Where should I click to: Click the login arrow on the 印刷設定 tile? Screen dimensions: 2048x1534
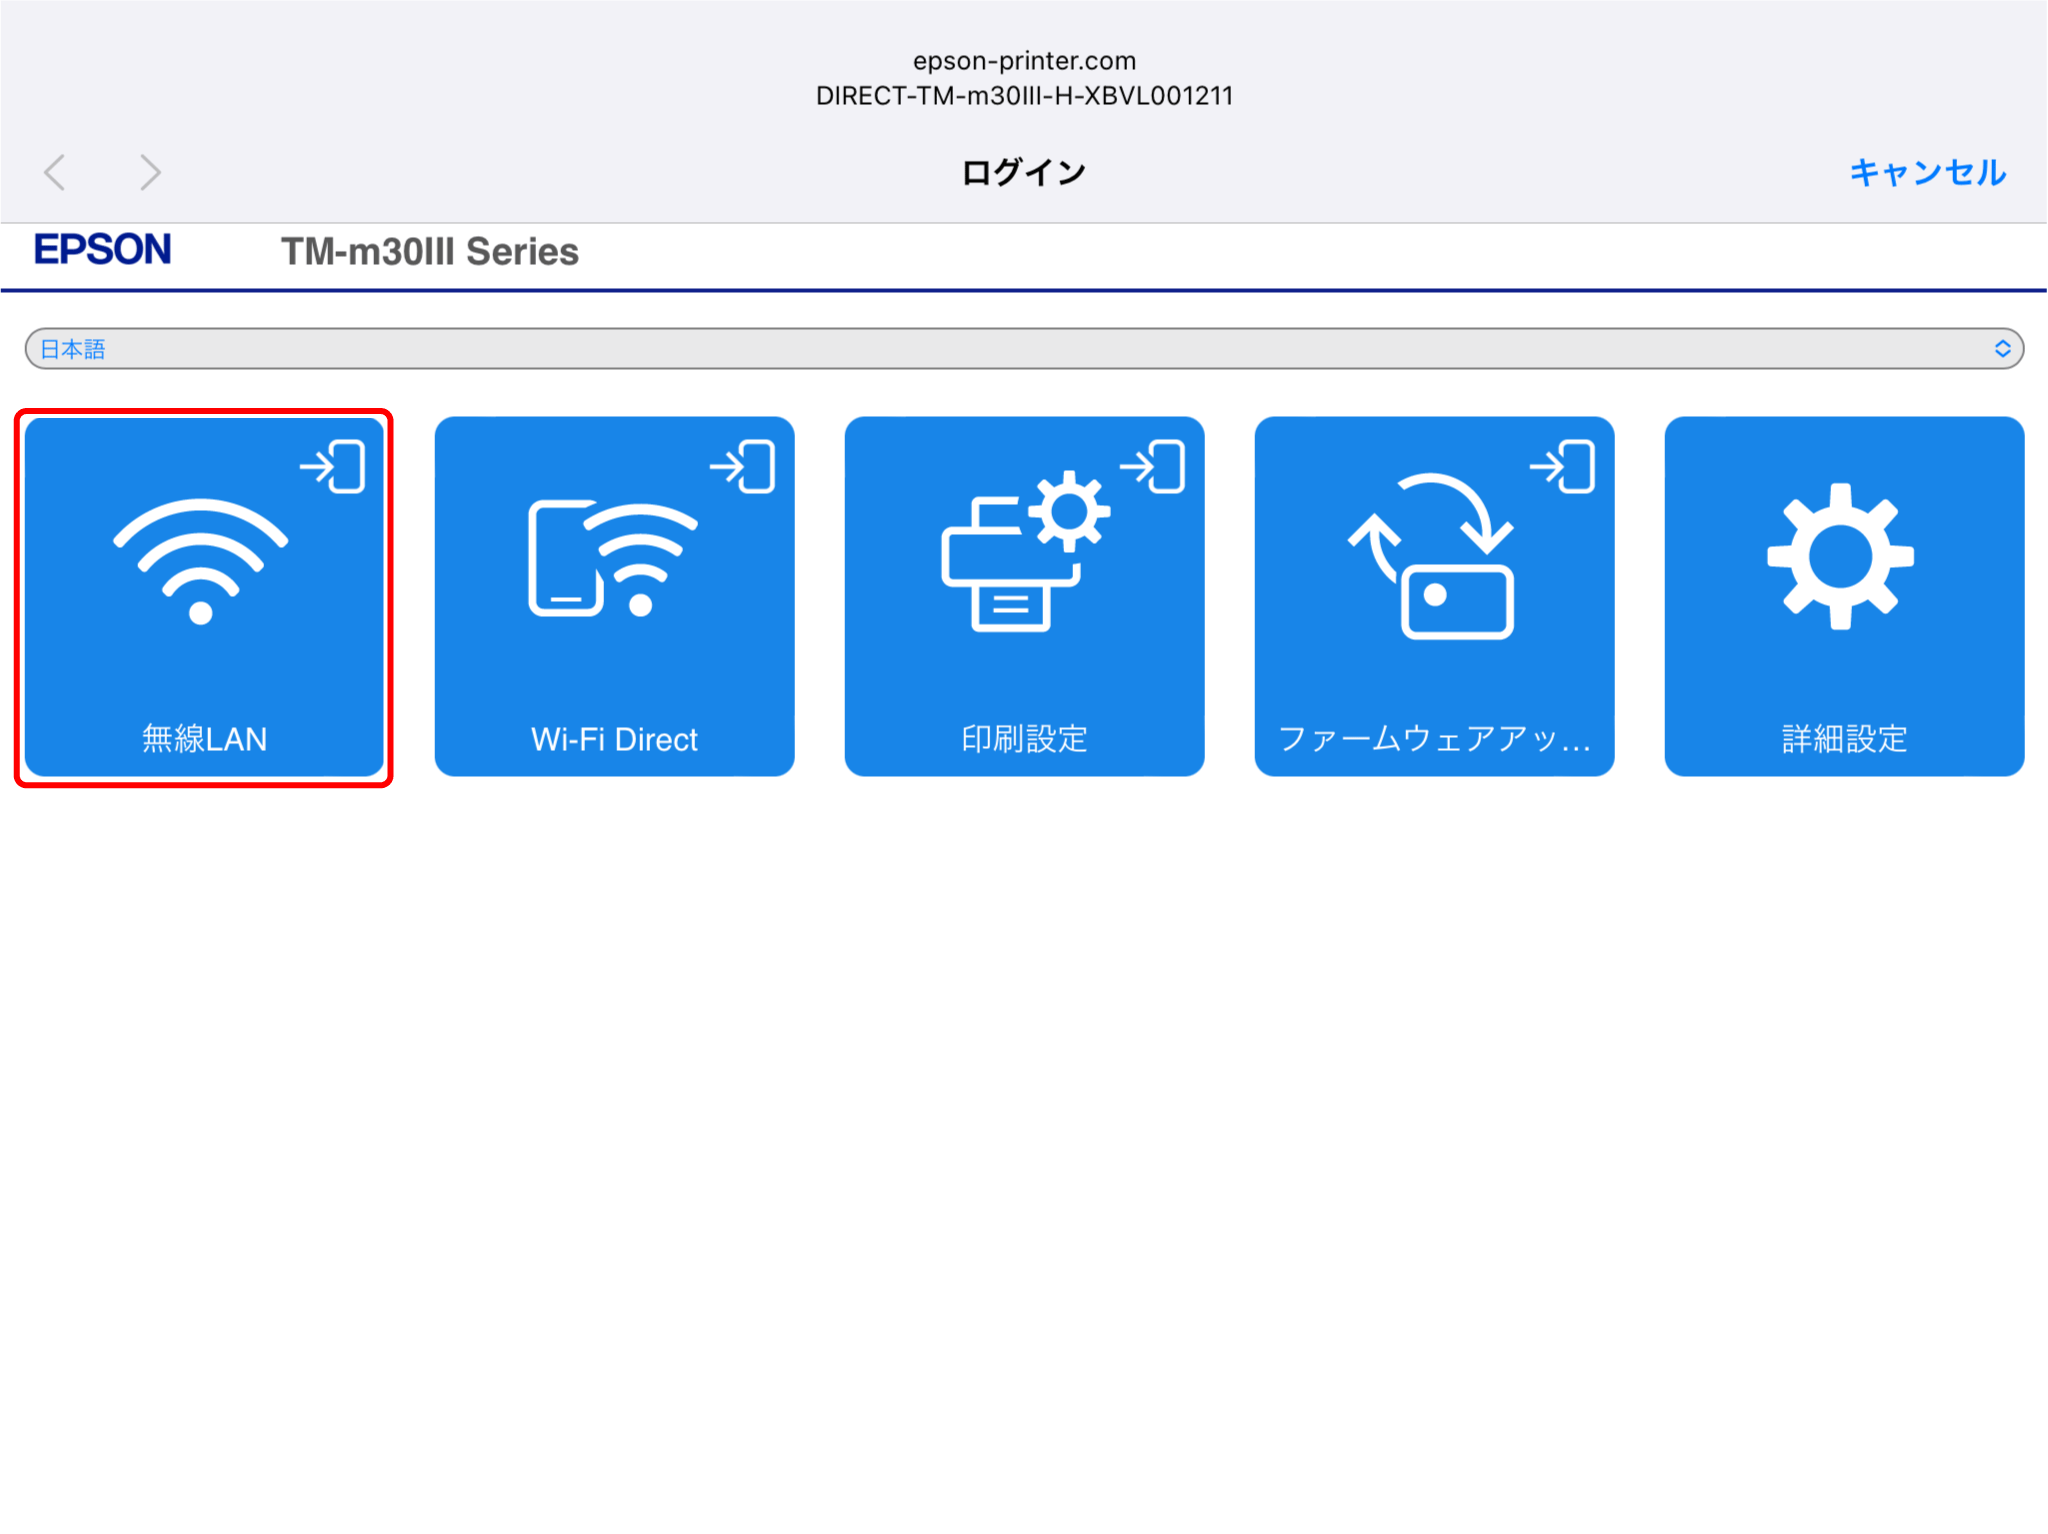(x=1156, y=465)
